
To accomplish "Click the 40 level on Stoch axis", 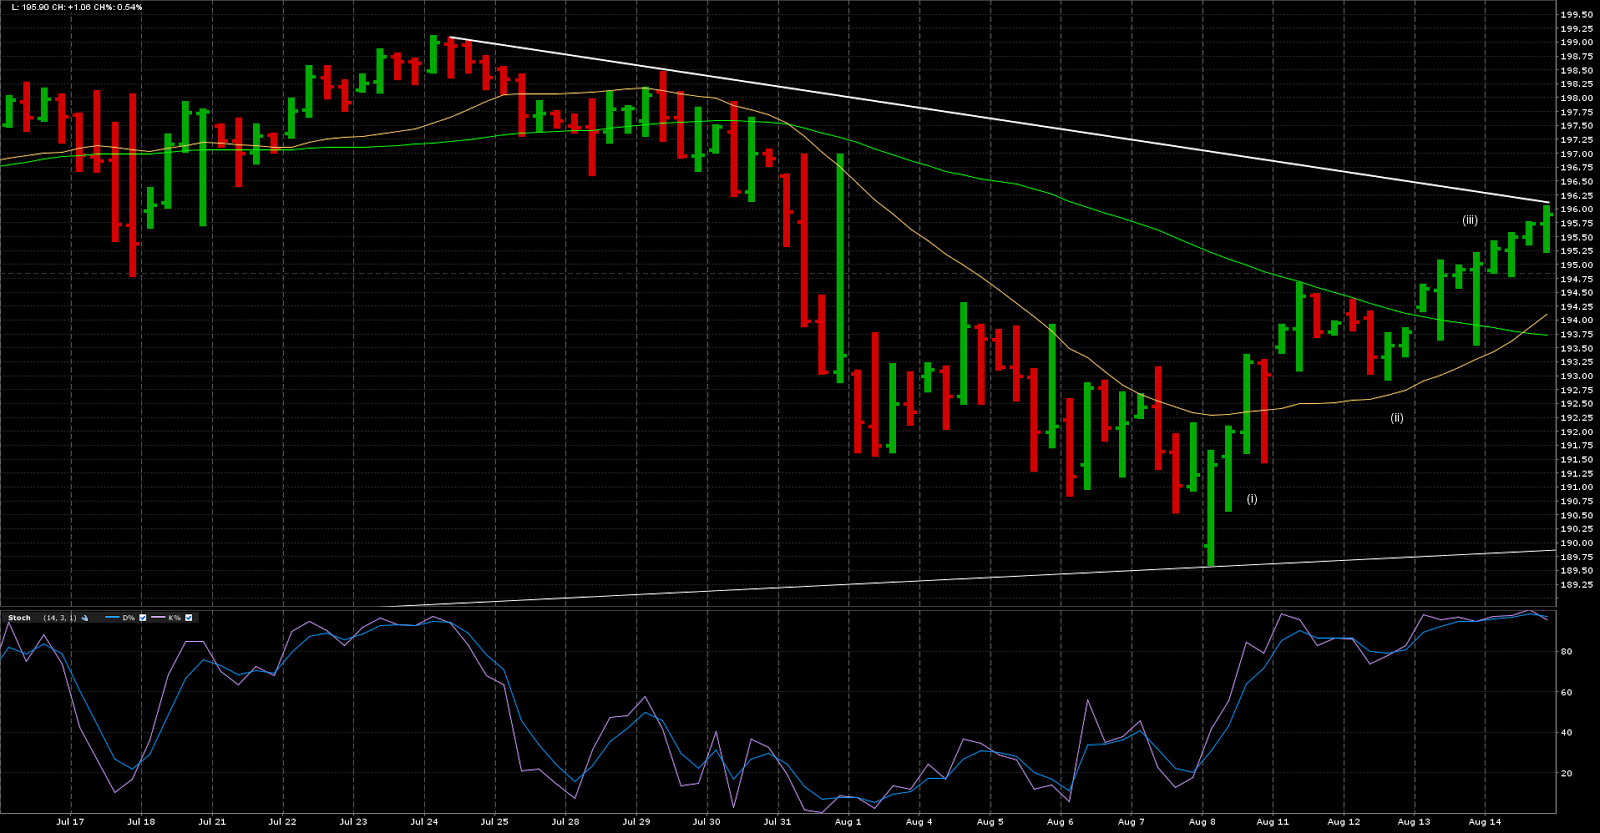I will [1567, 733].
